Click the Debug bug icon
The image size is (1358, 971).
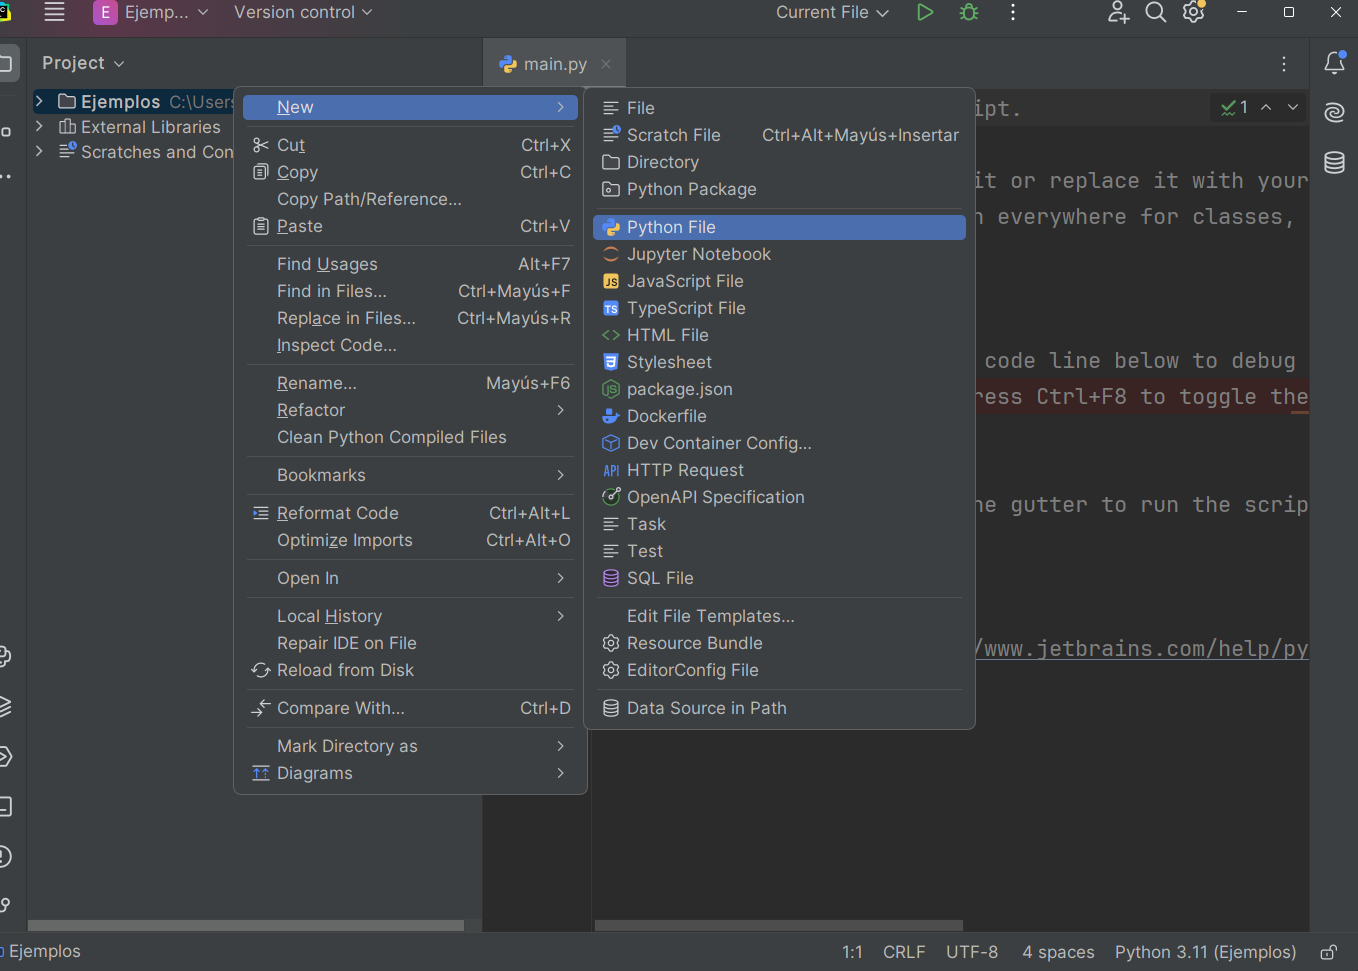[969, 13]
